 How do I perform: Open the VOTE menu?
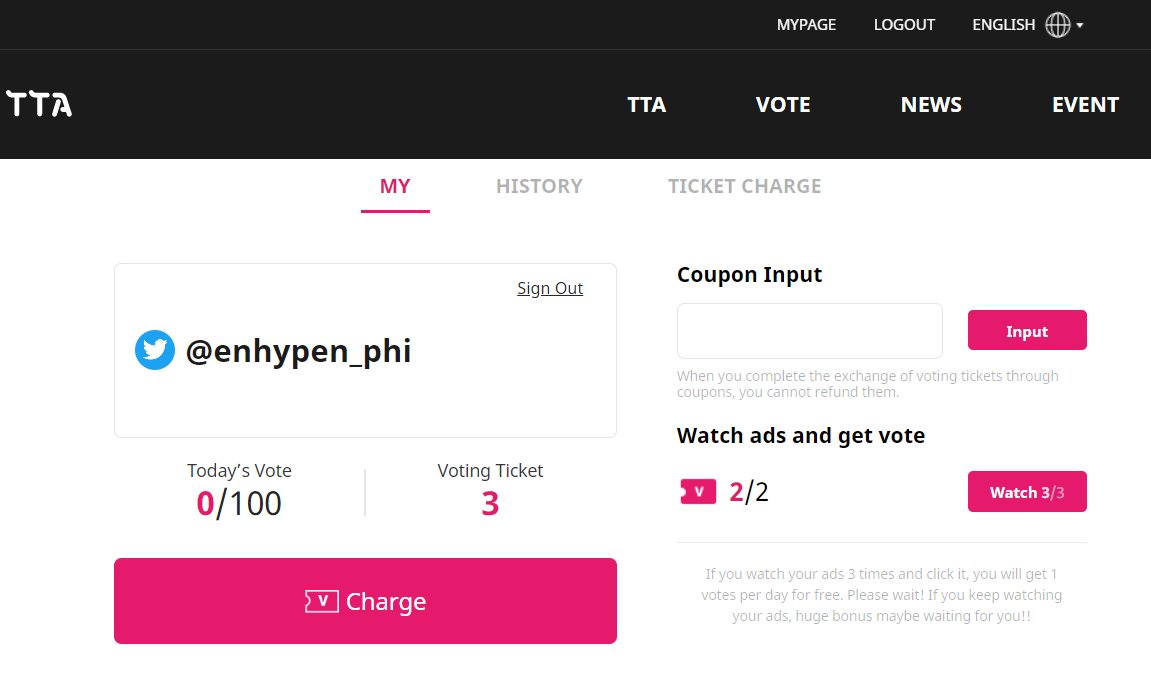(783, 105)
